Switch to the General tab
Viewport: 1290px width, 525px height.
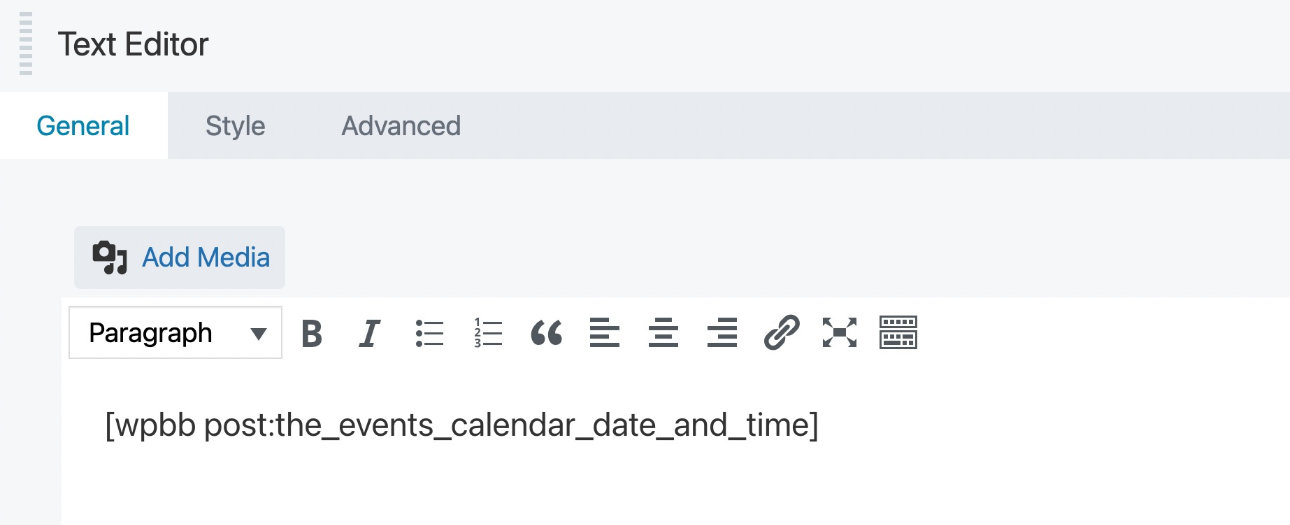pyautogui.click(x=83, y=126)
